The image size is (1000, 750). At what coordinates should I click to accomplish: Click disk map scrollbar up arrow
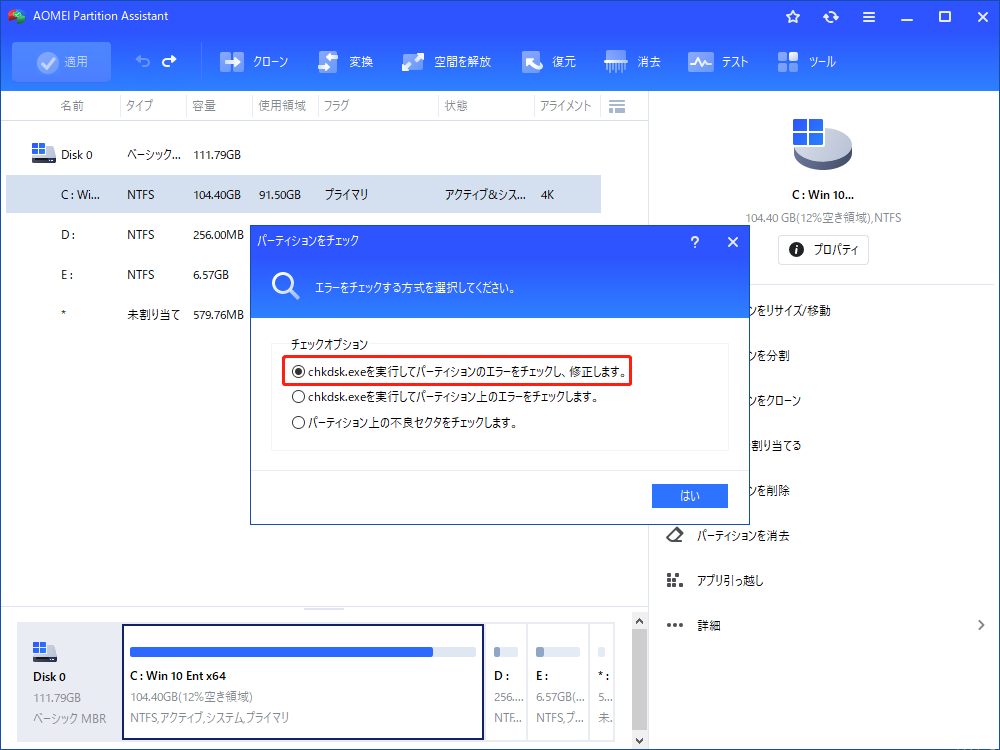point(640,621)
